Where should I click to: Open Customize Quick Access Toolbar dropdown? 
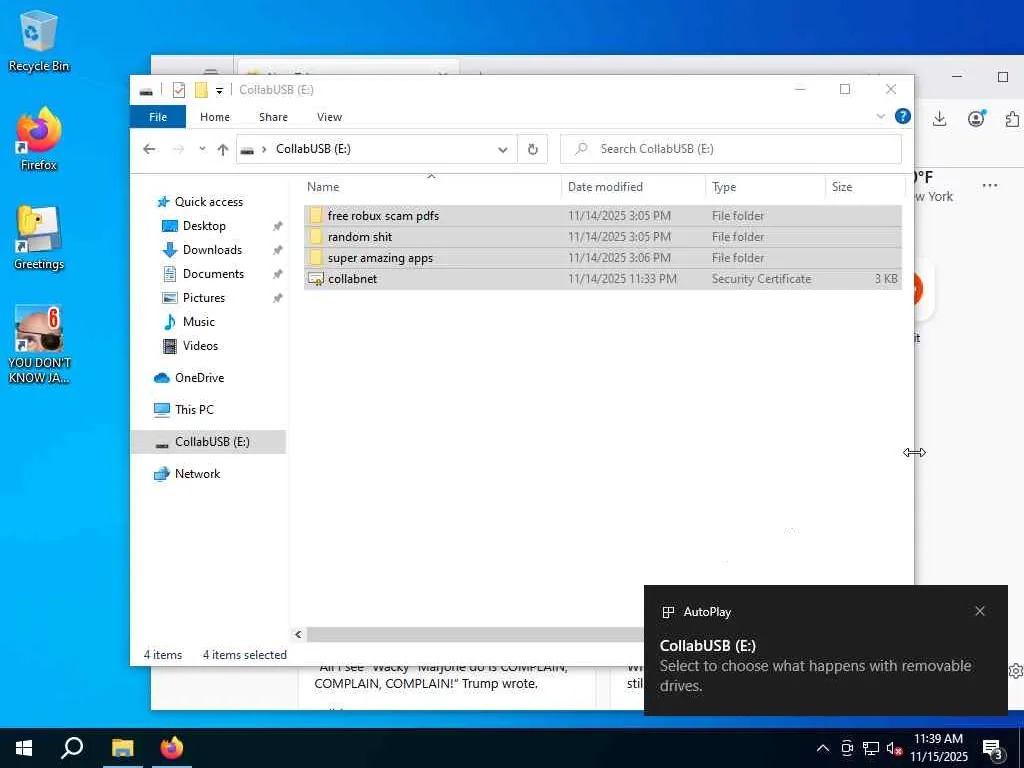[219, 91]
